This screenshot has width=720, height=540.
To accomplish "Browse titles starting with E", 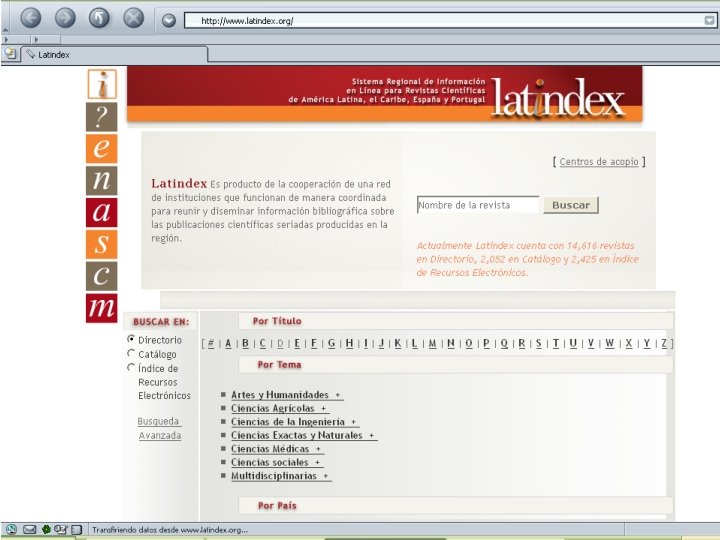I will point(297,343).
